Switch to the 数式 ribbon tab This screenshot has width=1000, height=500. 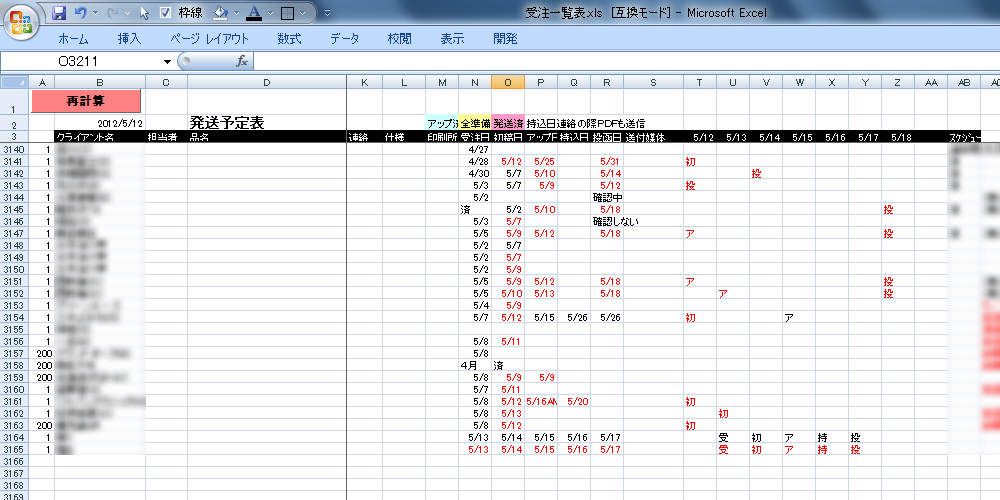pos(289,39)
